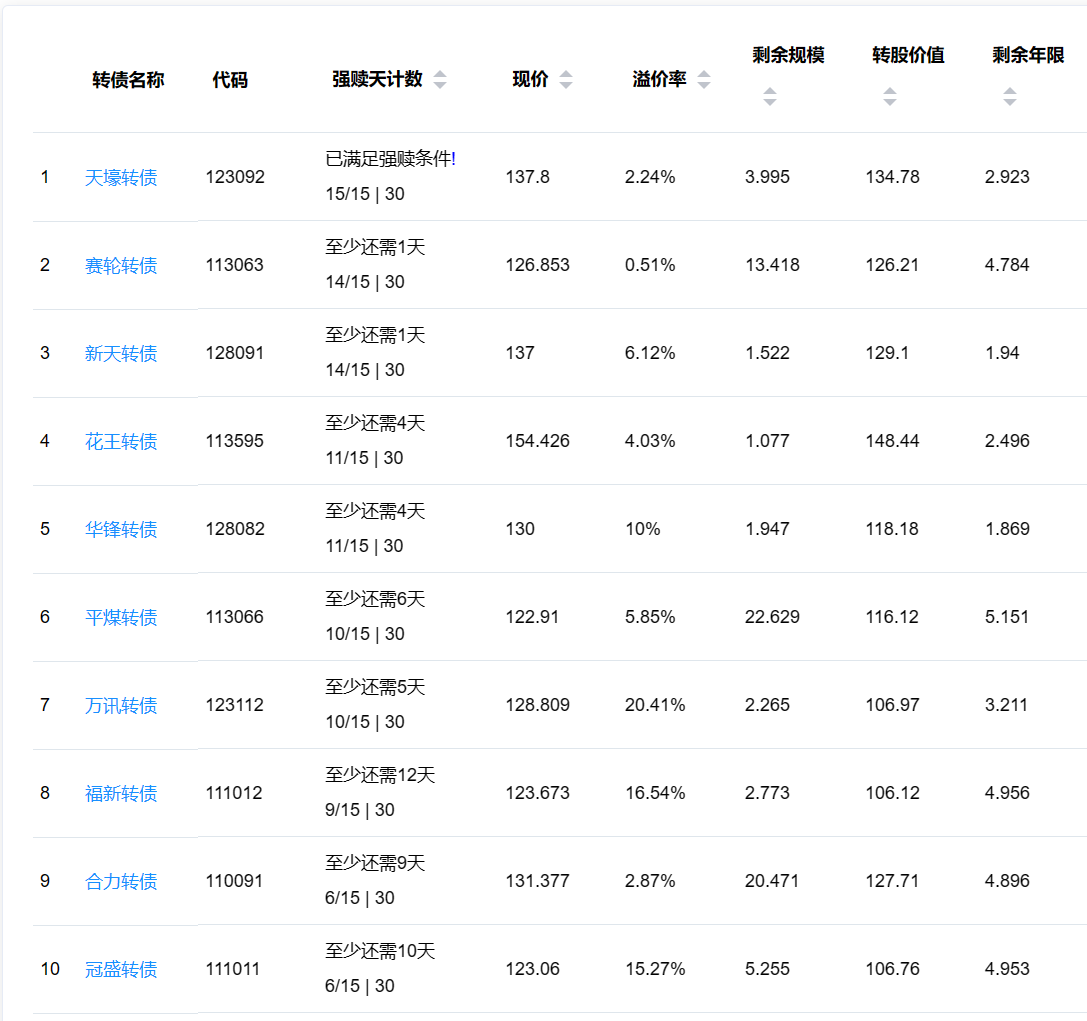Image resolution: width=1087 pixels, height=1021 pixels.
Task: Open the 冠盛转债 link
Action: 121,970
